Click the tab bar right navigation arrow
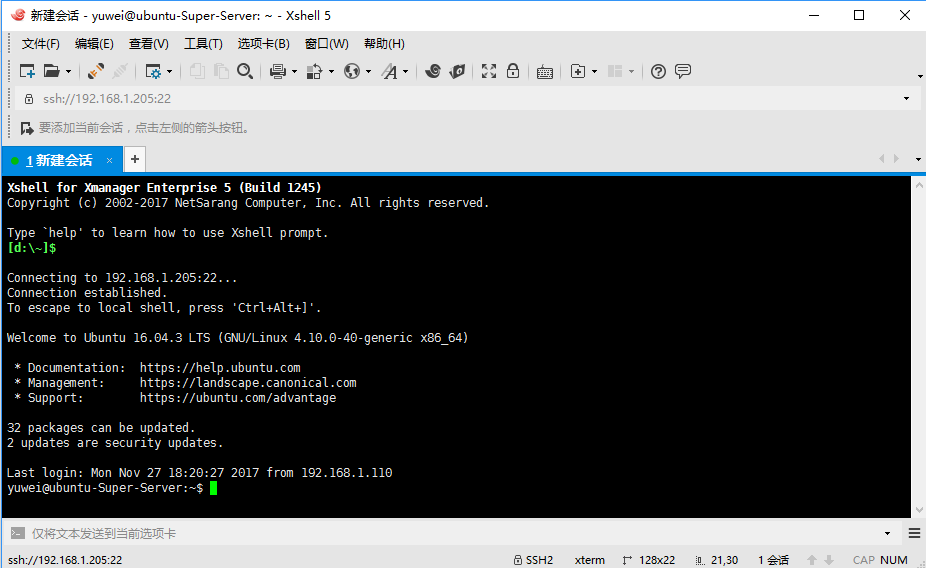Image resolution: width=926 pixels, height=568 pixels. (896, 159)
